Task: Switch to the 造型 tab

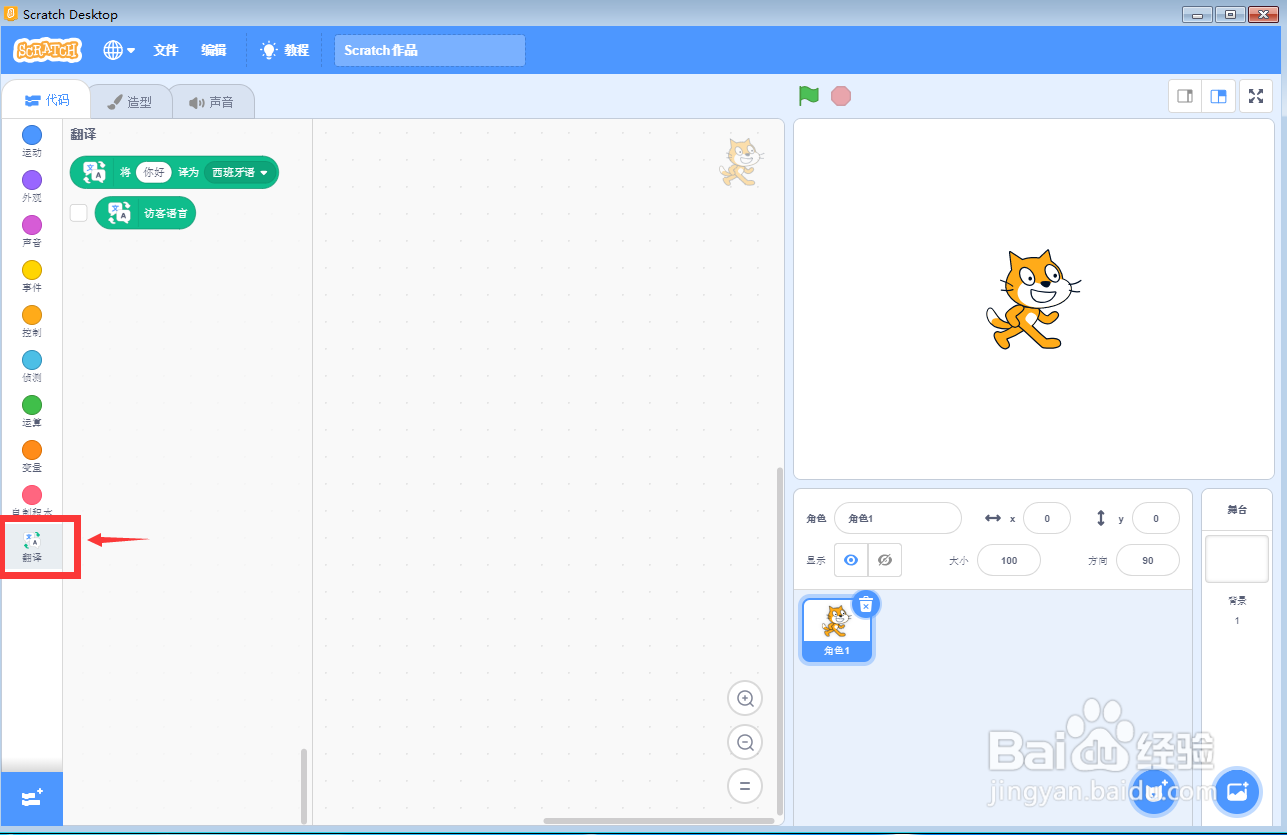Action: pyautogui.click(x=130, y=102)
